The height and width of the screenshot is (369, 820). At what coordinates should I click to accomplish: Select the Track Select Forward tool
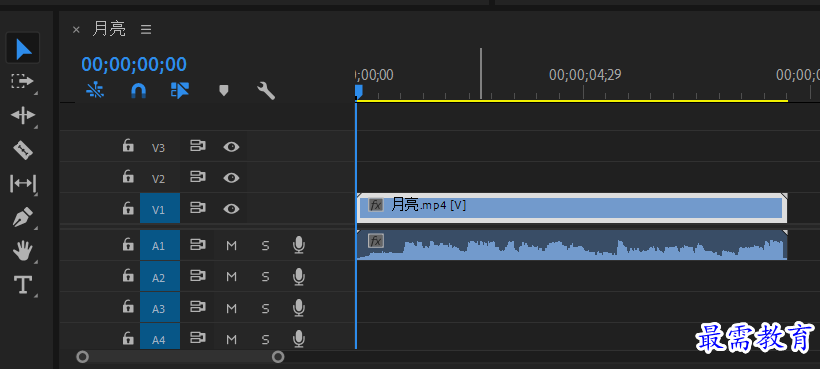click(x=22, y=81)
